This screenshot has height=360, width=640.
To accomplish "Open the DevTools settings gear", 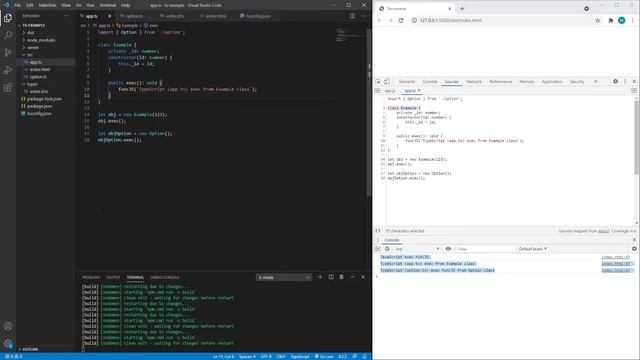I will tap(616, 82).
